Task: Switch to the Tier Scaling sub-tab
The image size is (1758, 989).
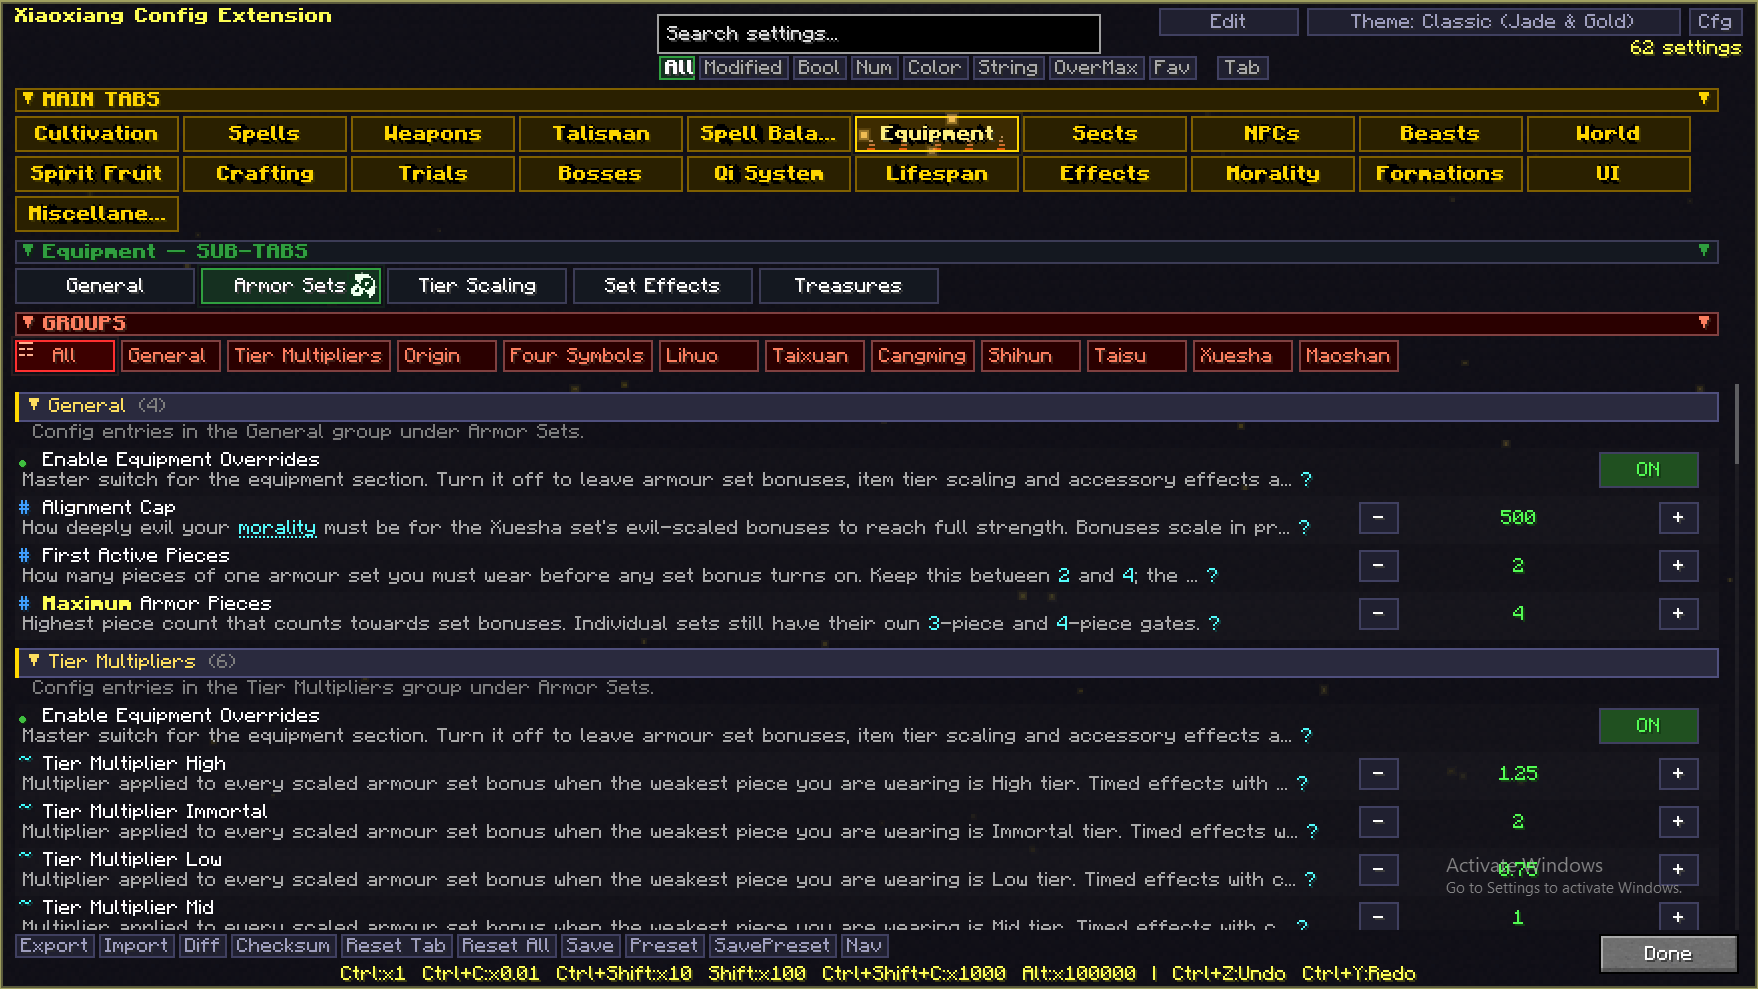Action: pos(477,285)
